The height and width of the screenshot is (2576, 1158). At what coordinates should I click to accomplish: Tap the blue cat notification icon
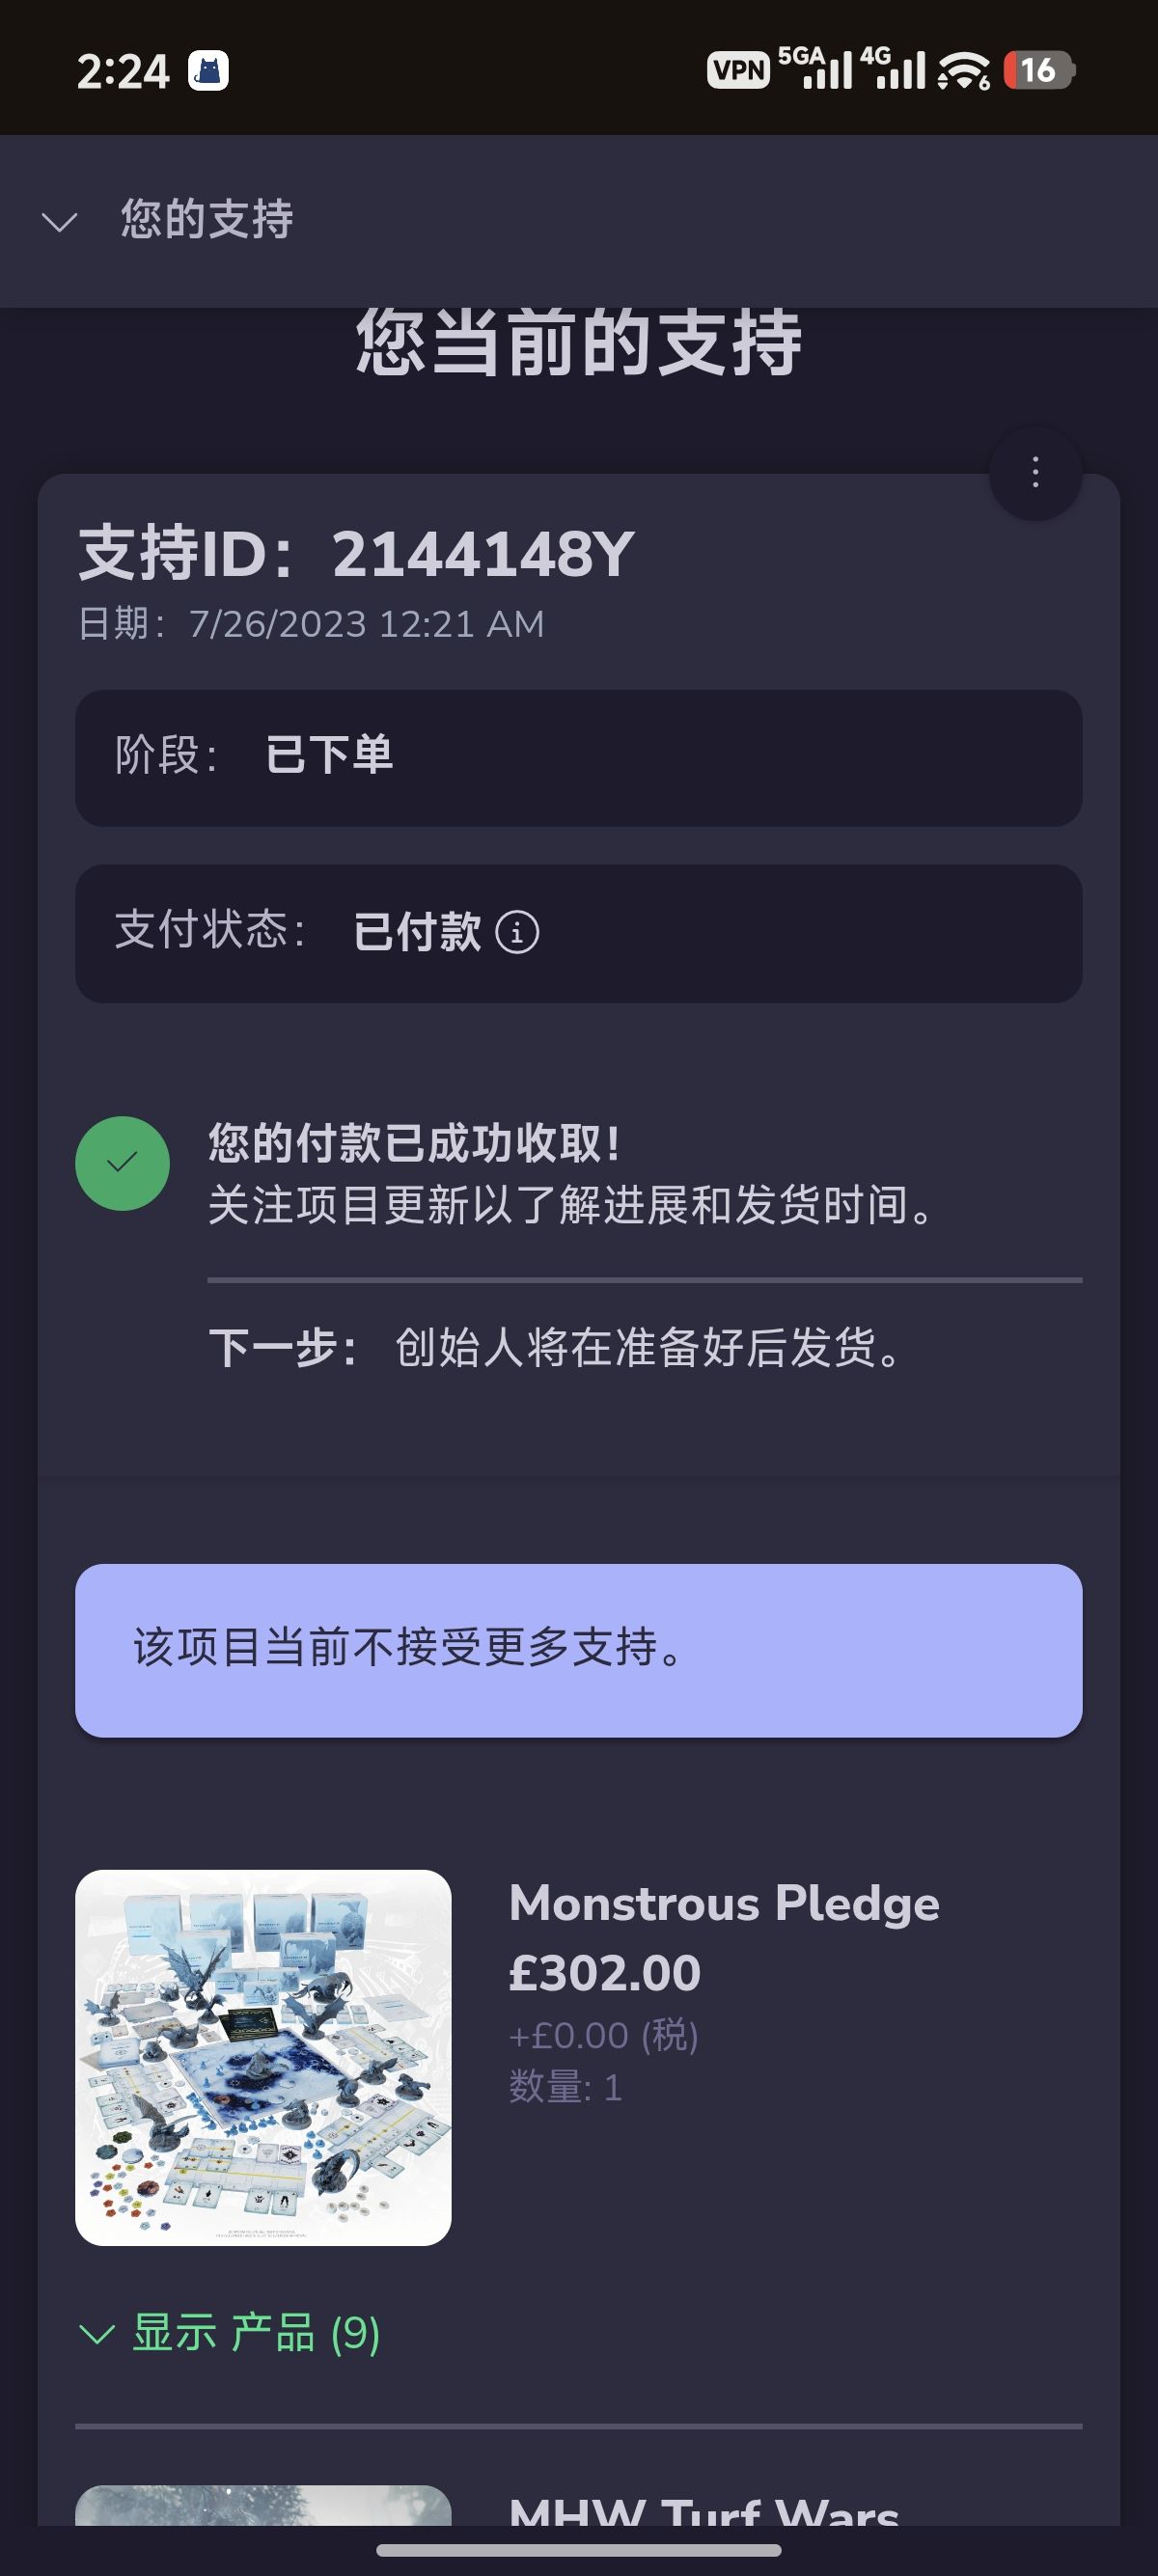point(209,71)
